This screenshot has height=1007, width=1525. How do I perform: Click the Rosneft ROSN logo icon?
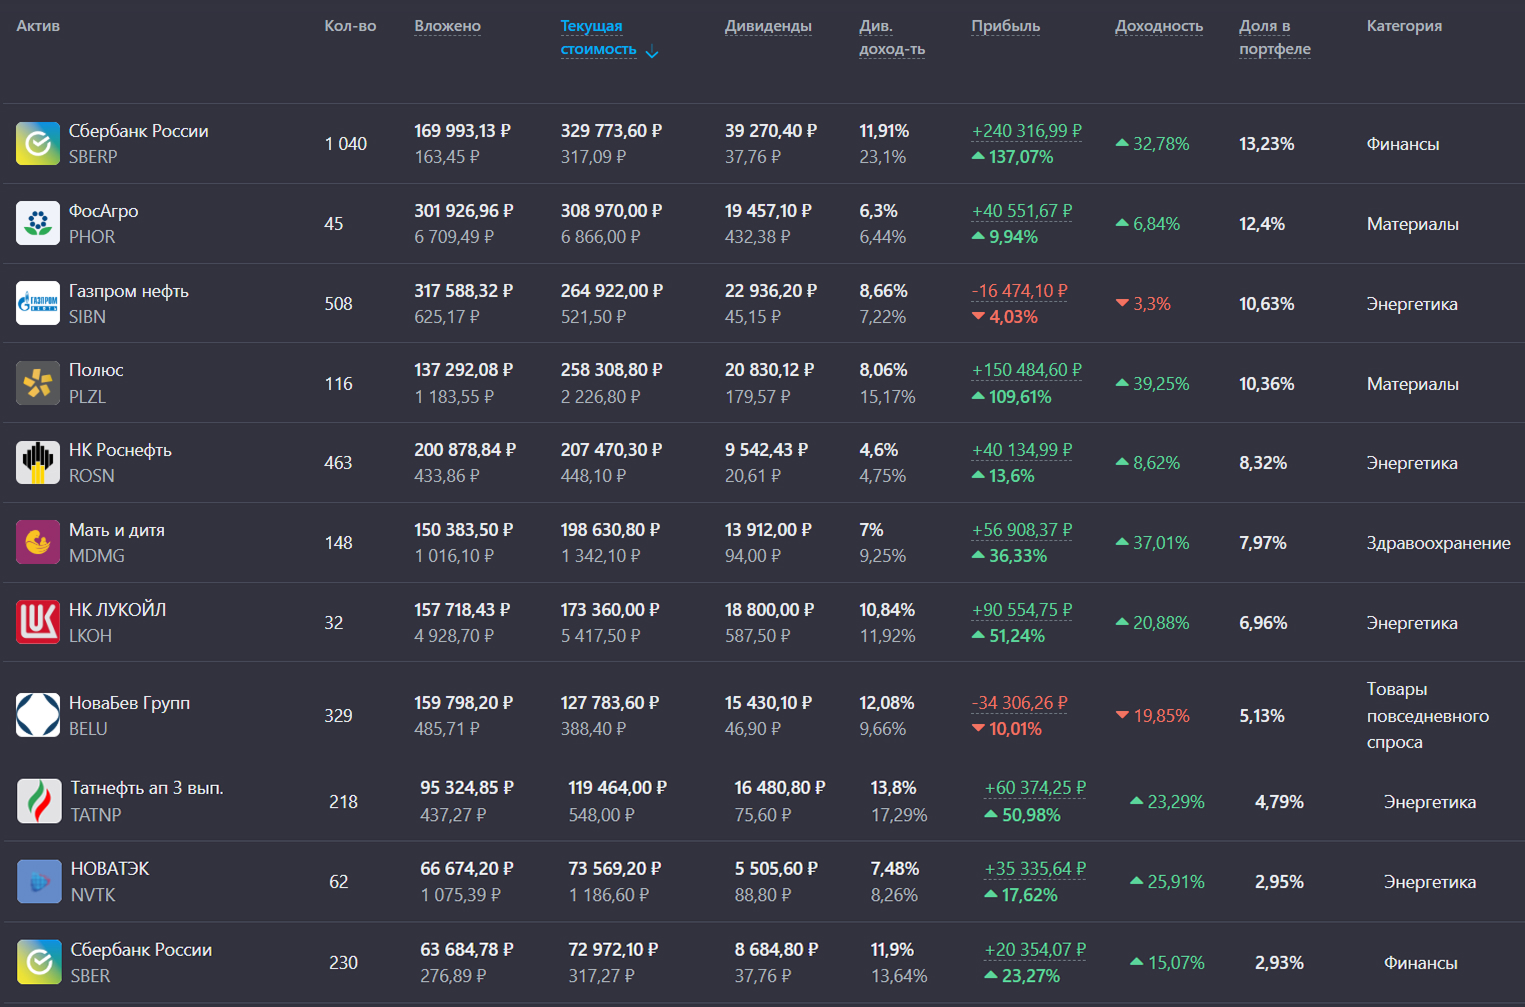pyautogui.click(x=38, y=463)
